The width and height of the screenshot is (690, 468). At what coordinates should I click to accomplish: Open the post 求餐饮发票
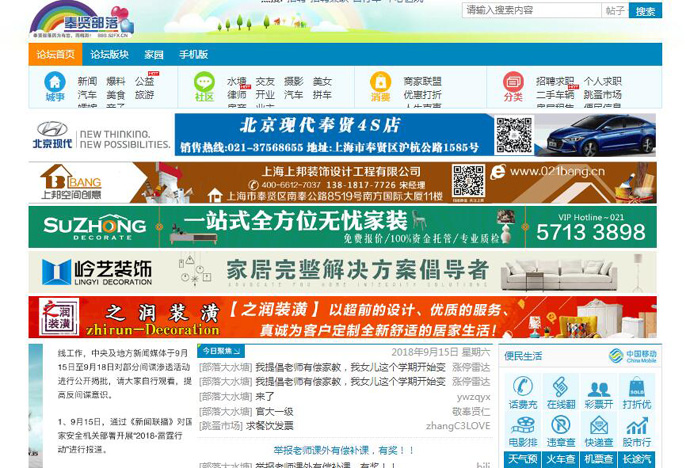tap(269, 426)
